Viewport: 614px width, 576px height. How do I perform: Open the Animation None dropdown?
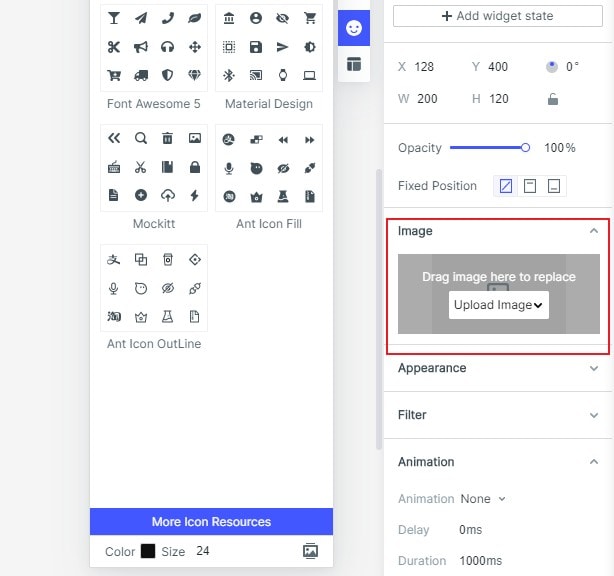(x=483, y=499)
